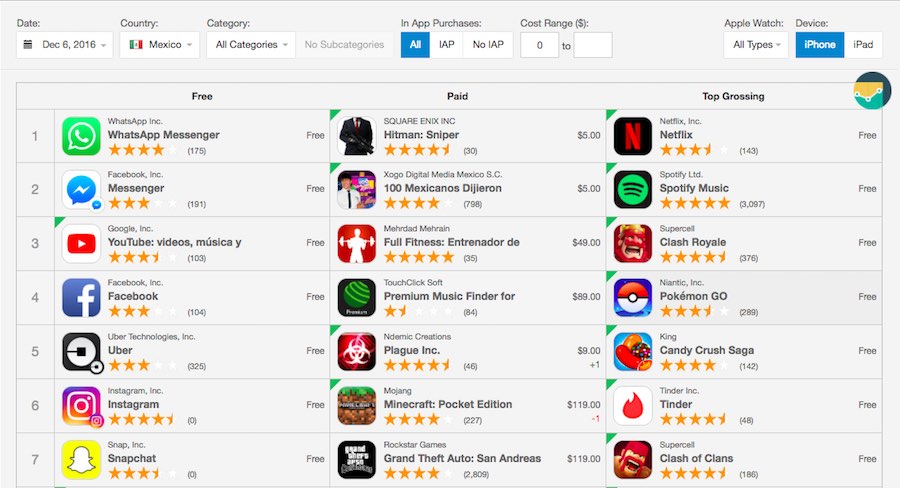Image resolution: width=900 pixels, height=488 pixels.
Task: Click the round teal chart widget icon
Action: click(872, 91)
